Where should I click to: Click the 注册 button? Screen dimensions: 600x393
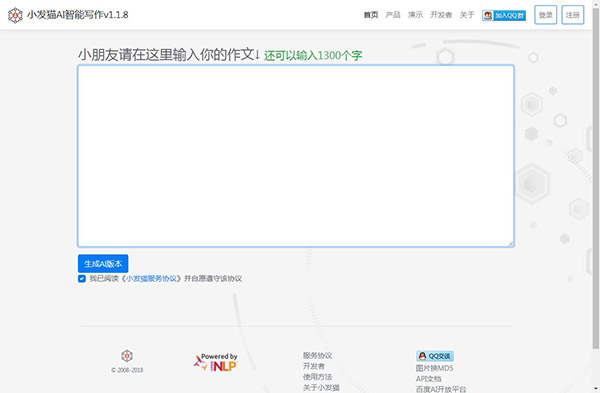(572, 15)
